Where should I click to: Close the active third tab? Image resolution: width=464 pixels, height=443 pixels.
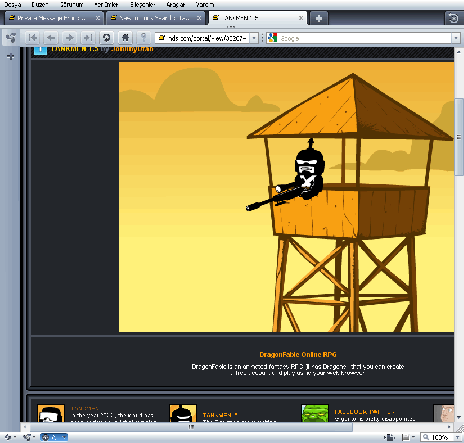[x=301, y=18]
